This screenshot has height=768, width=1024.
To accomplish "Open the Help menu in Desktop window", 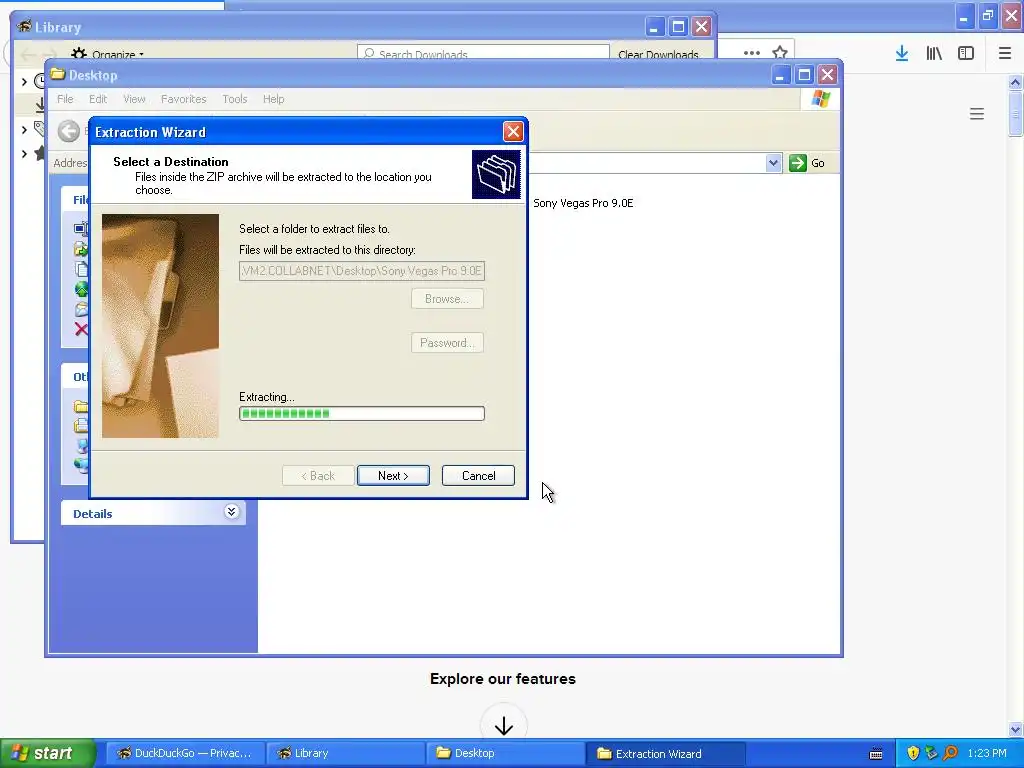I will click(x=274, y=99).
